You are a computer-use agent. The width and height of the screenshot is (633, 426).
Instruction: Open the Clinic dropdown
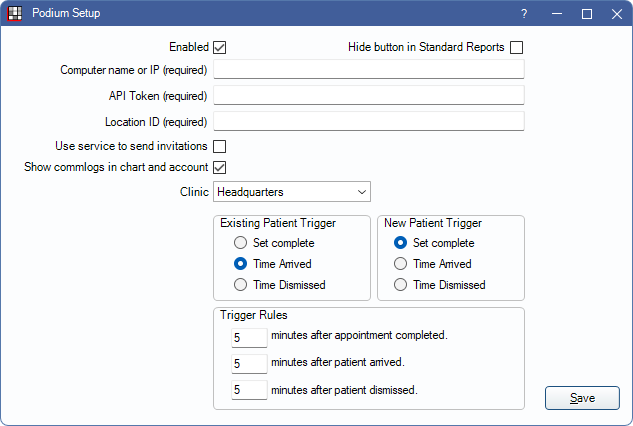(x=291, y=191)
